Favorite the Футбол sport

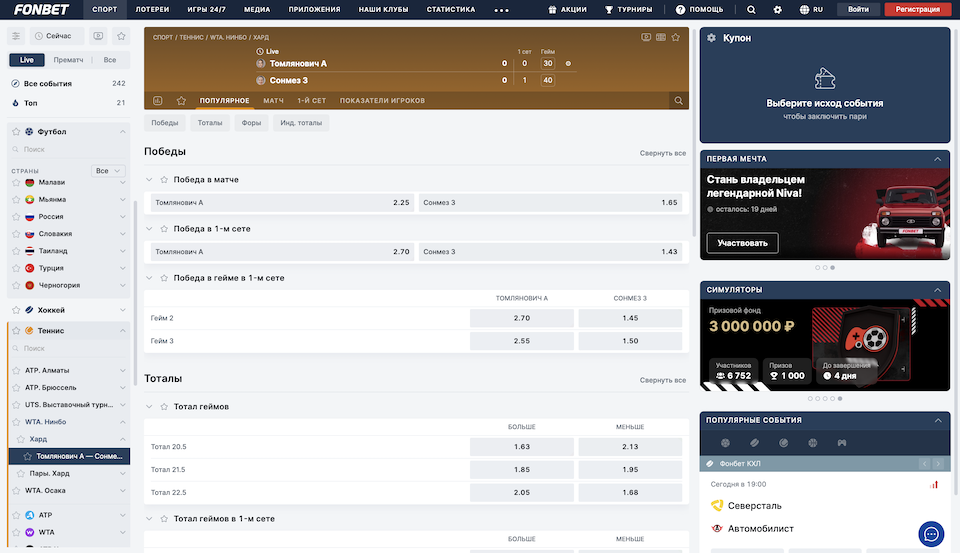pos(16,132)
